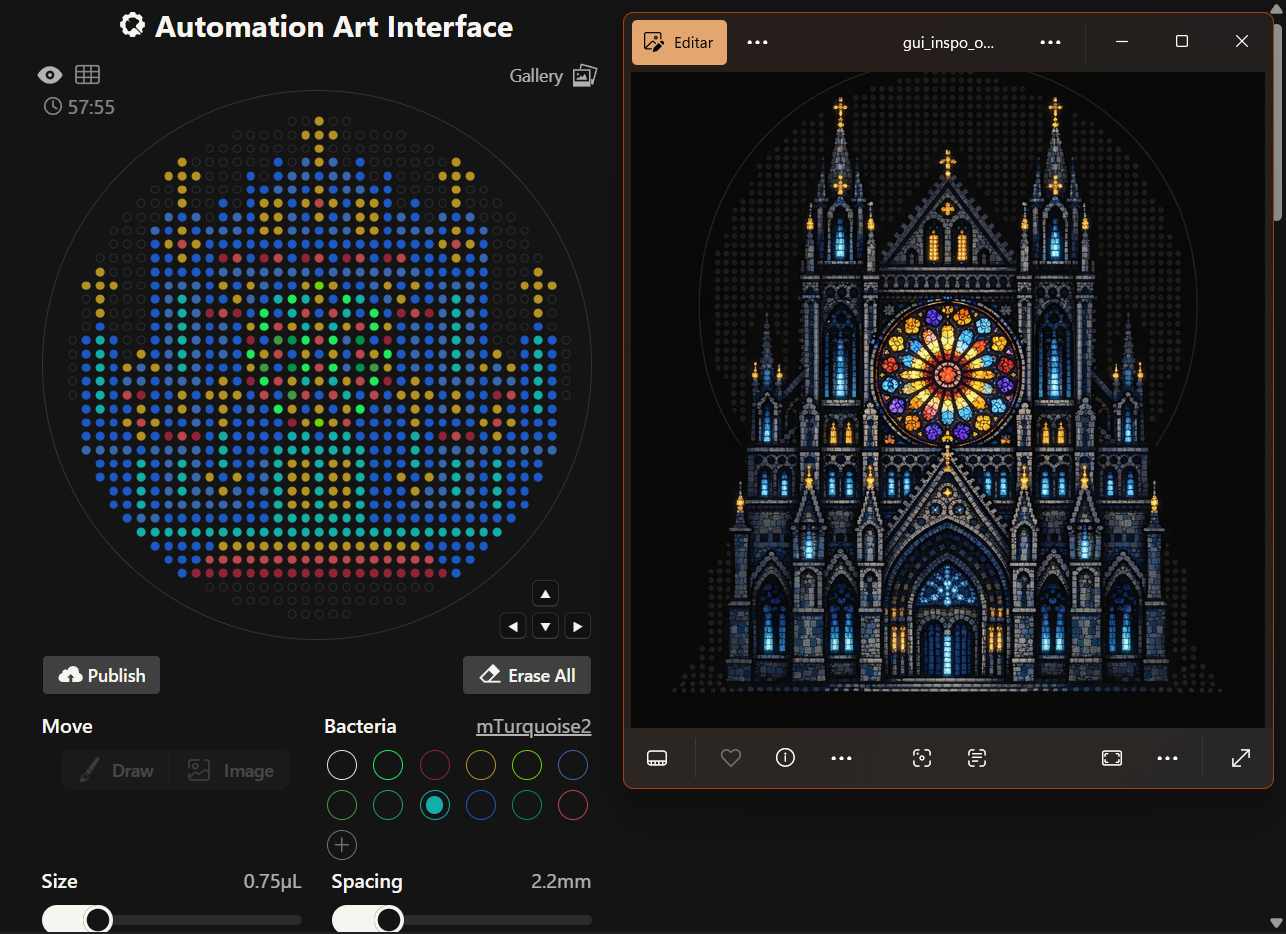Expand the options beside the gui_inspo filename

click(1050, 42)
